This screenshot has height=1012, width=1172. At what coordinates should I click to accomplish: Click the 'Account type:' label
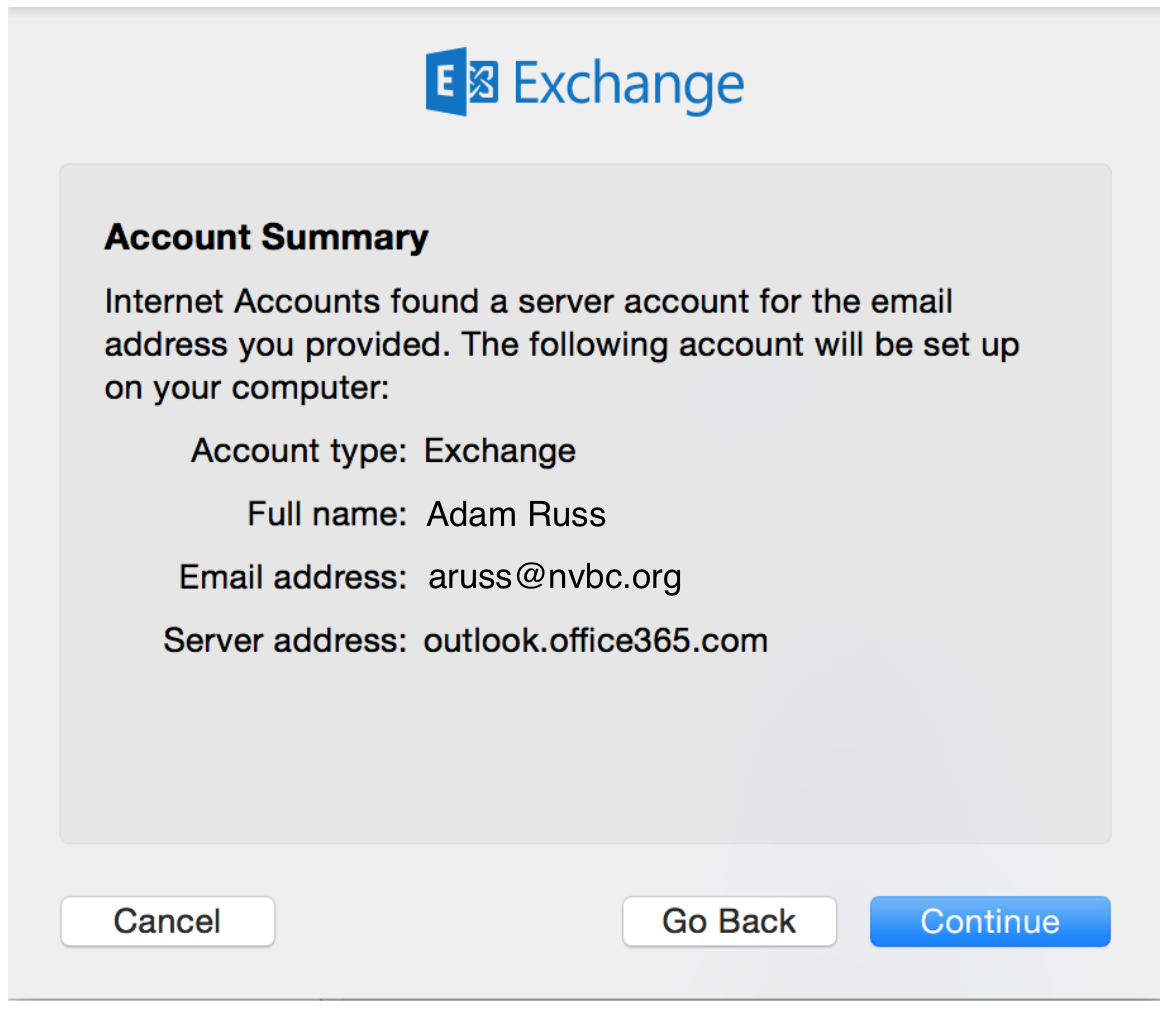pos(298,451)
